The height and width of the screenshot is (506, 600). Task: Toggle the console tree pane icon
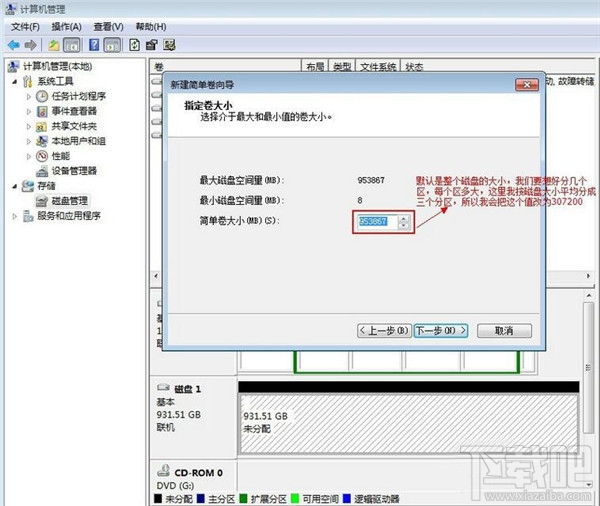click(72, 45)
